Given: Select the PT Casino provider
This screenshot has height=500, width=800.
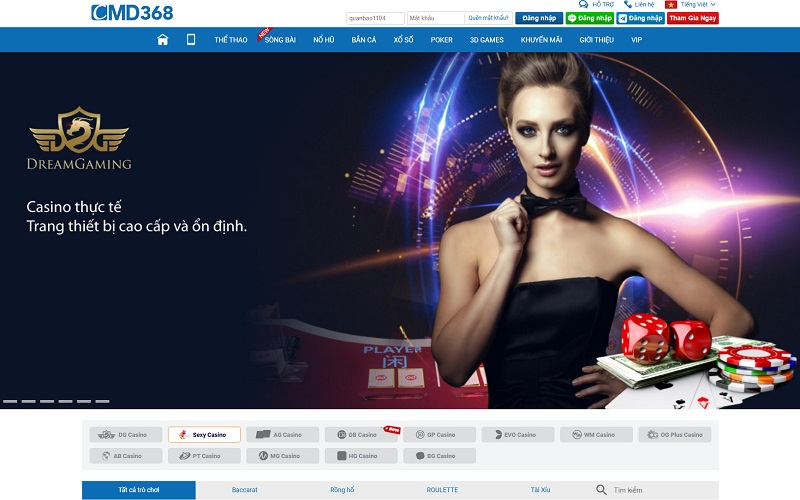Looking at the screenshot, I should coord(204,456).
